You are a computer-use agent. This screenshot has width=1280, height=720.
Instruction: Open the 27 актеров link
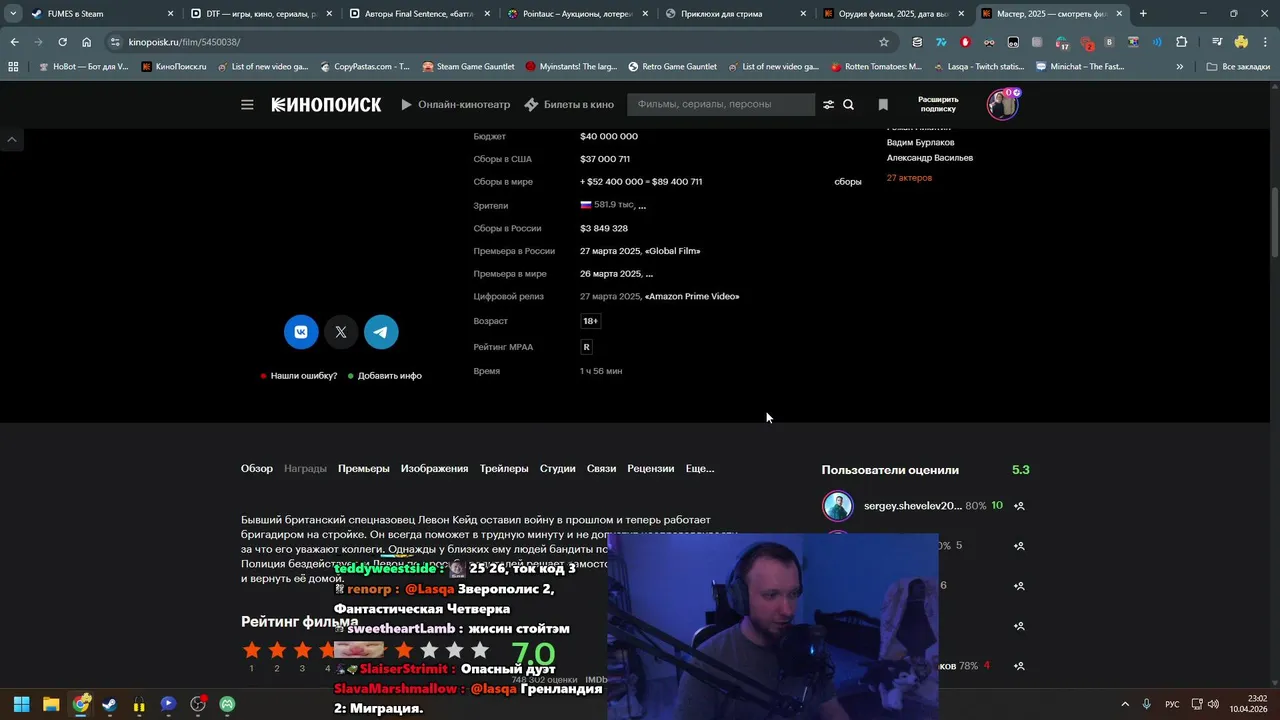click(909, 178)
